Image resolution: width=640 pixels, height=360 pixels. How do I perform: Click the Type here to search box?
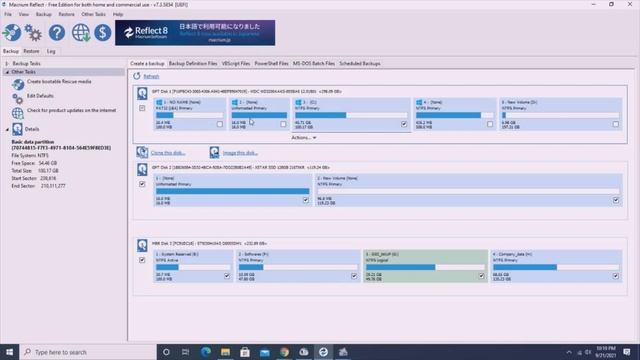click(88, 352)
